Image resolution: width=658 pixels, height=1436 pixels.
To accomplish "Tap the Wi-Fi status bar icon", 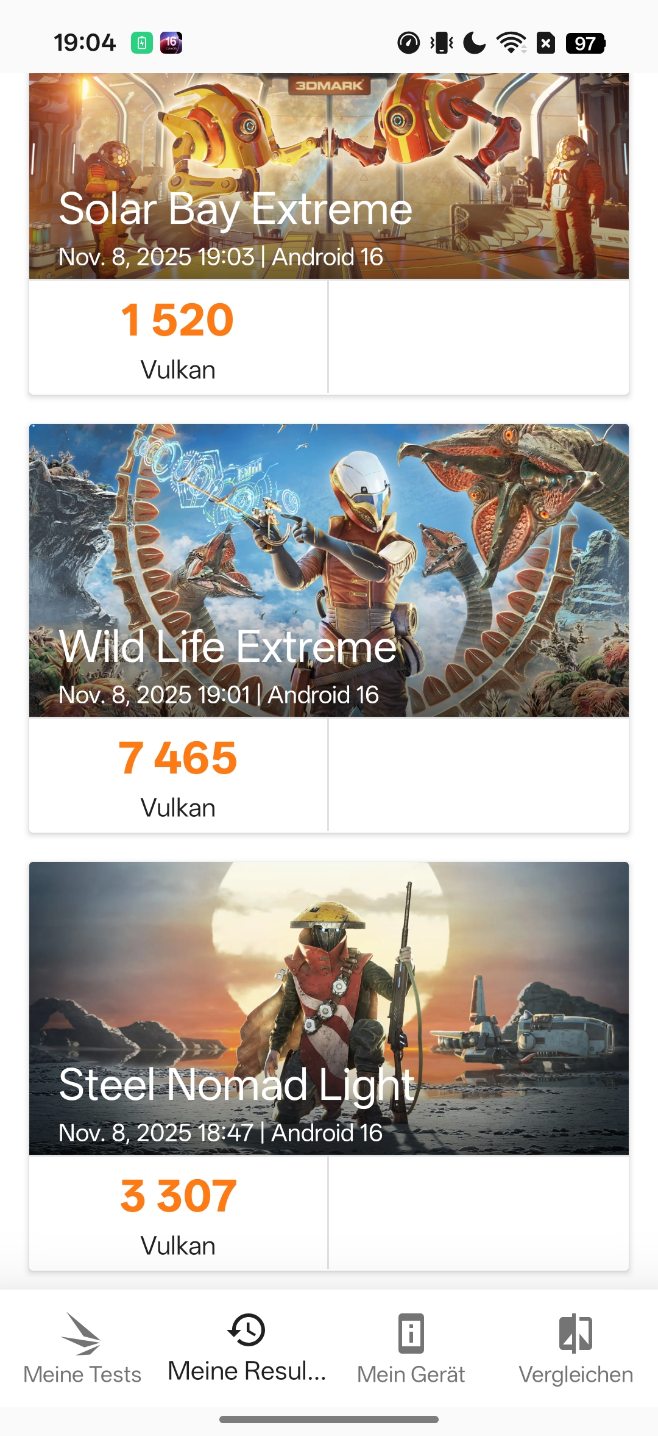I will tap(511, 43).
